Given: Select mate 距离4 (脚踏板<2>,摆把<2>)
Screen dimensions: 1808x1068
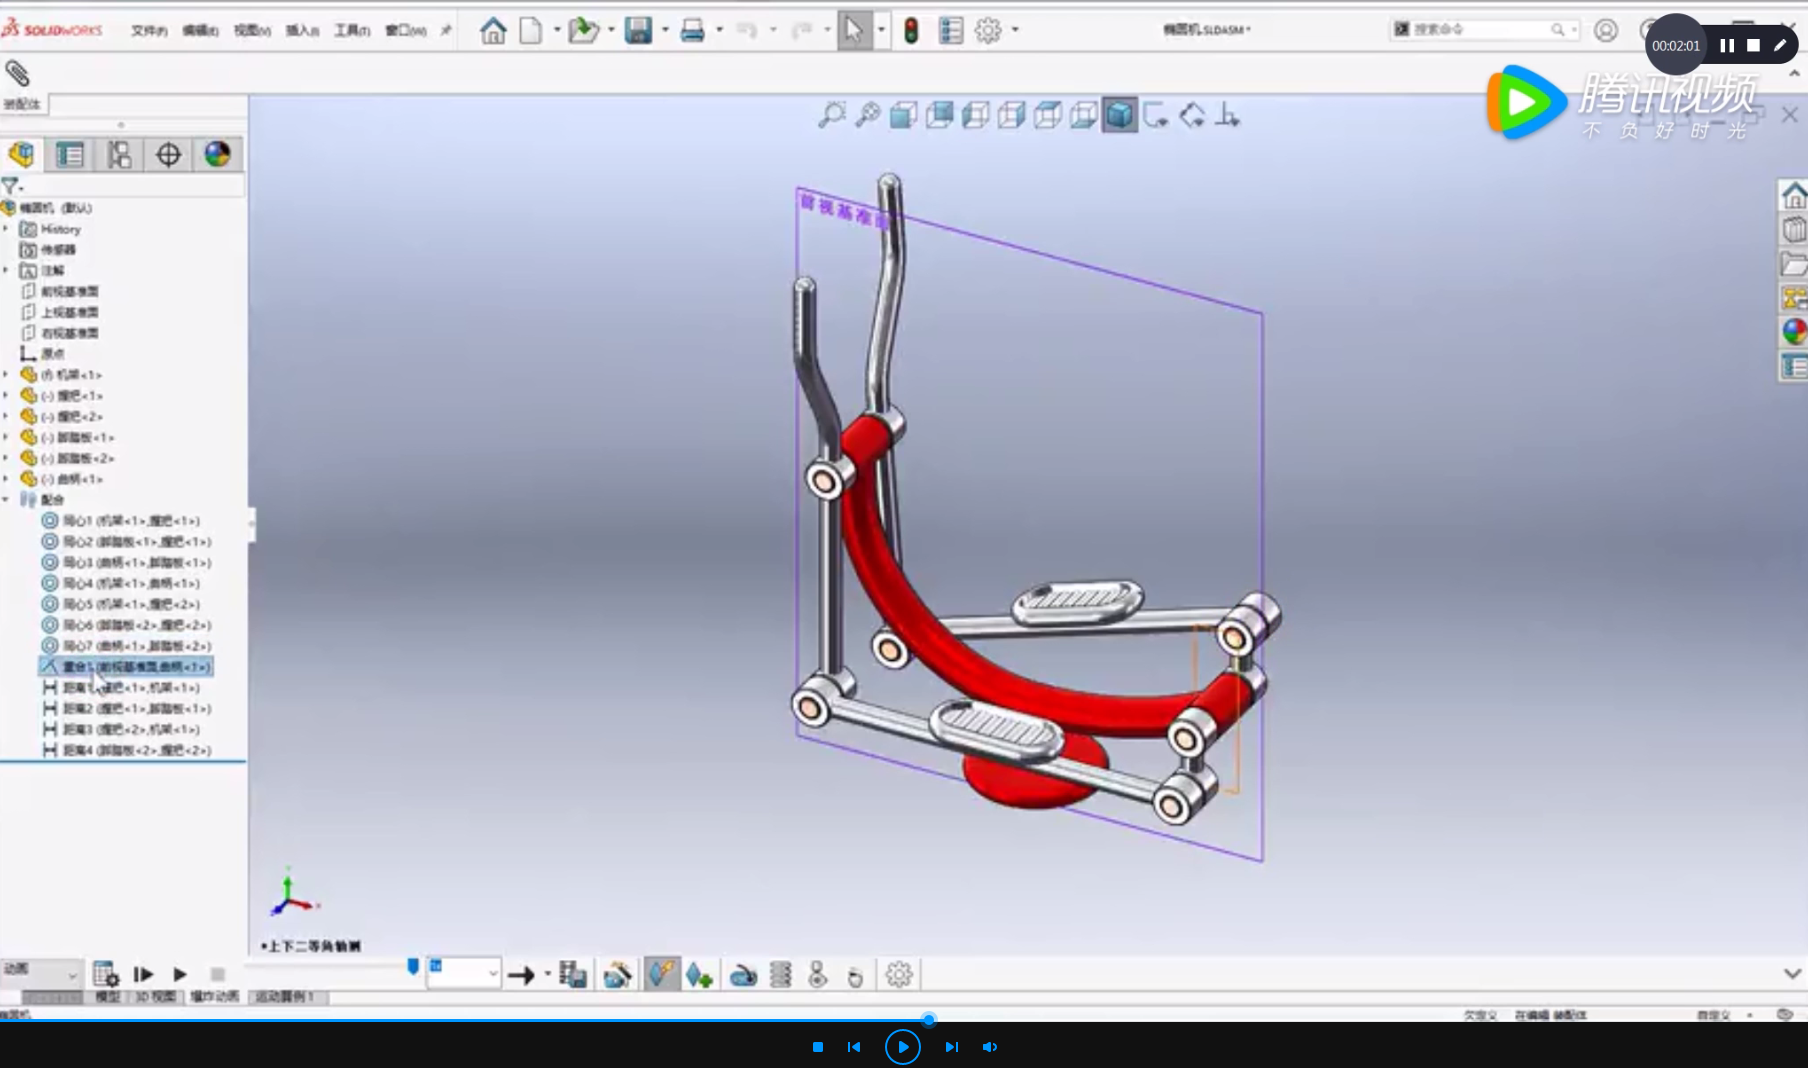Looking at the screenshot, I should (126, 751).
